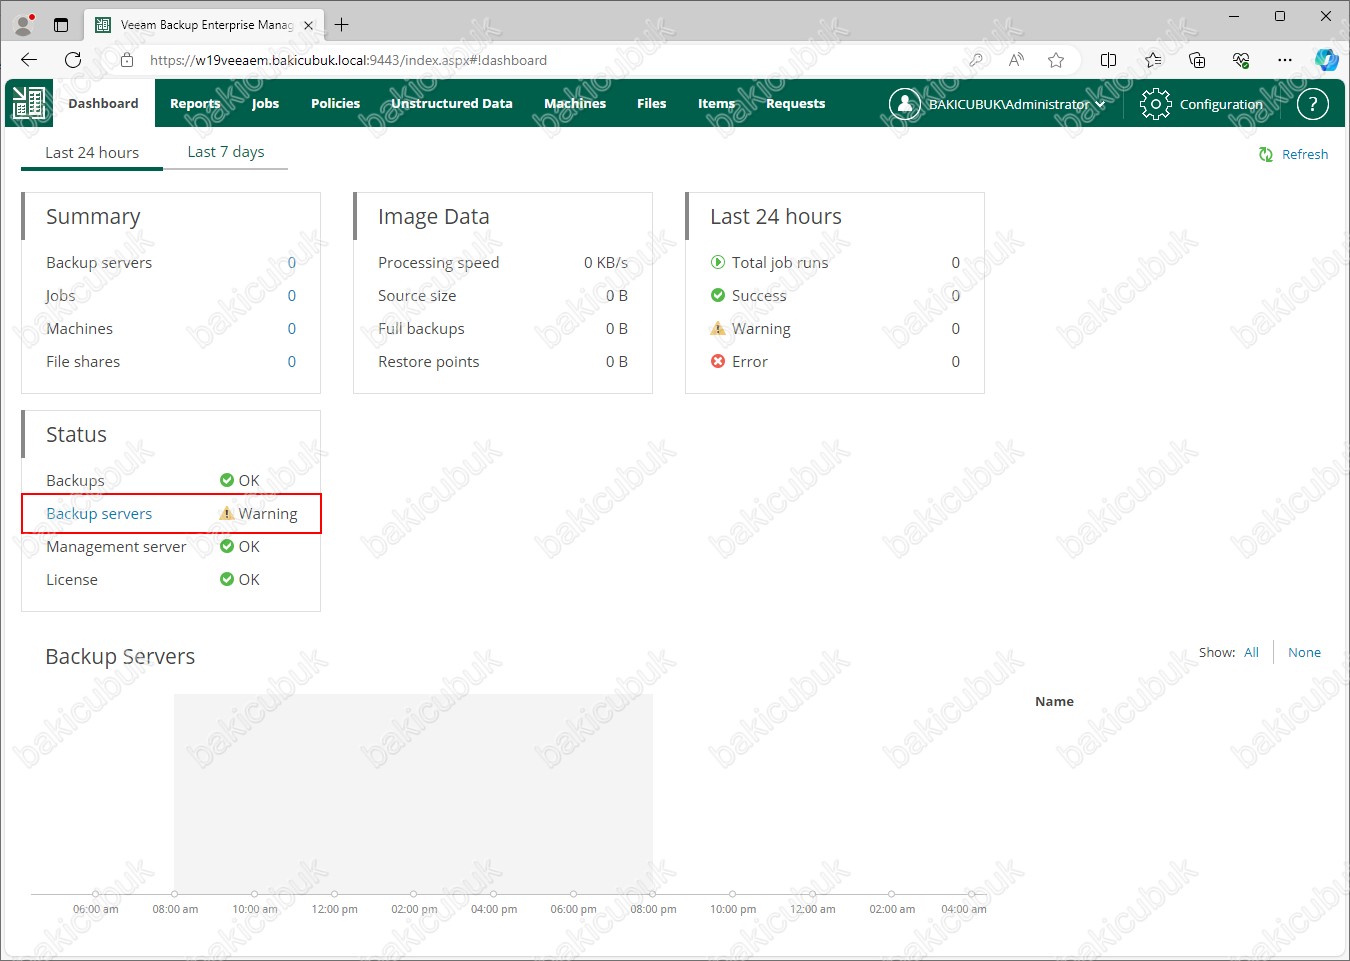Click the Processing speed value 0 KB/s

point(606,262)
